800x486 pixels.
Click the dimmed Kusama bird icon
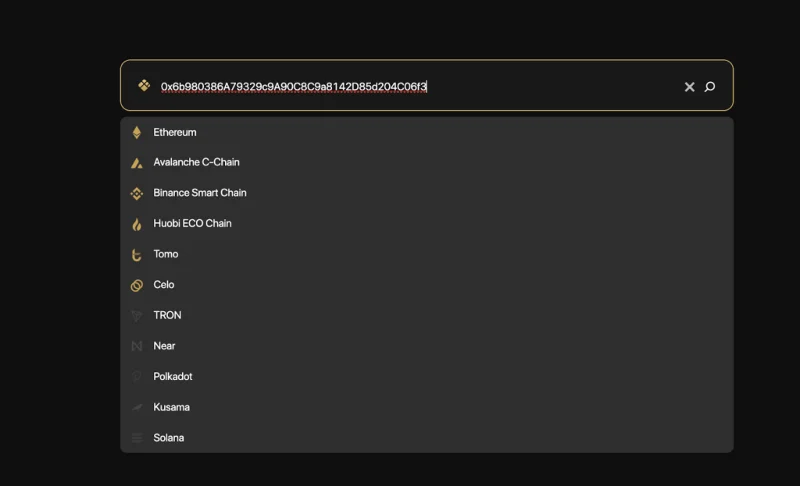[137, 407]
